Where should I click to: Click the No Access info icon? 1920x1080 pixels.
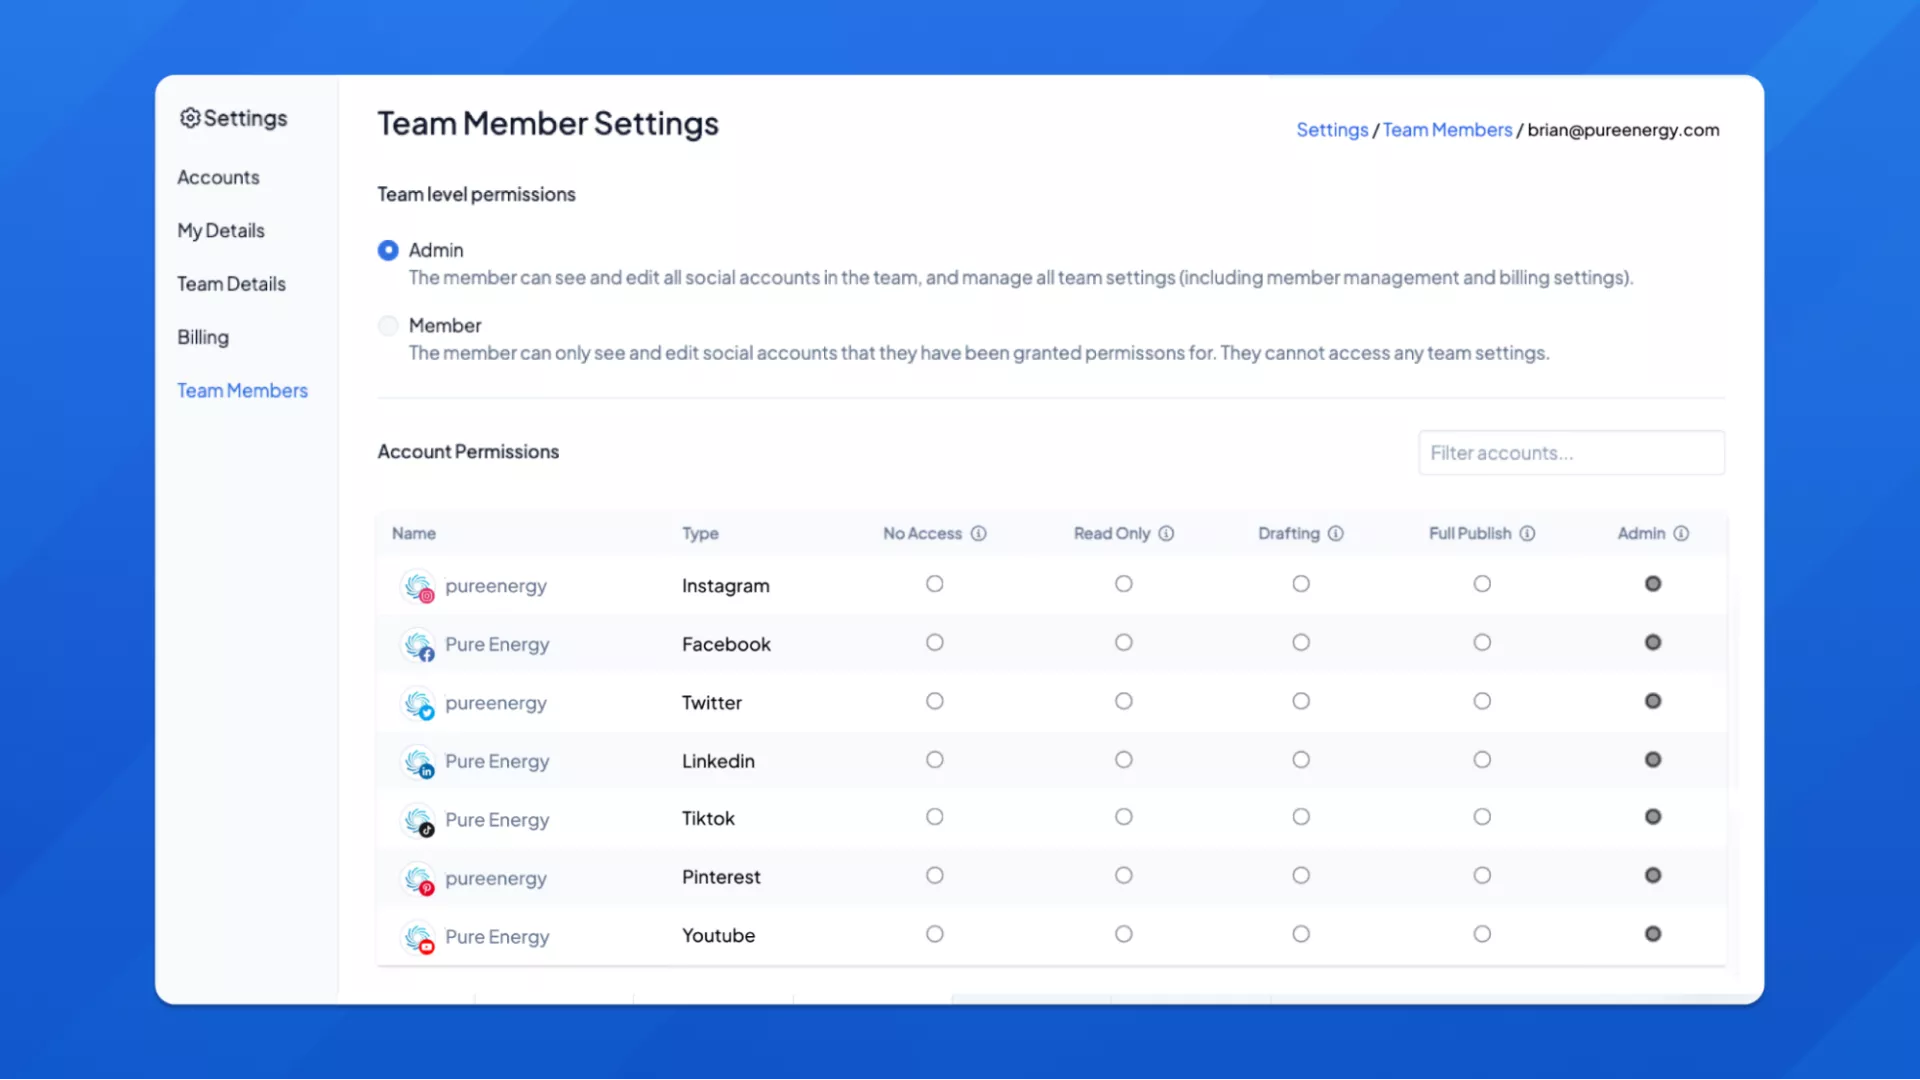click(978, 534)
